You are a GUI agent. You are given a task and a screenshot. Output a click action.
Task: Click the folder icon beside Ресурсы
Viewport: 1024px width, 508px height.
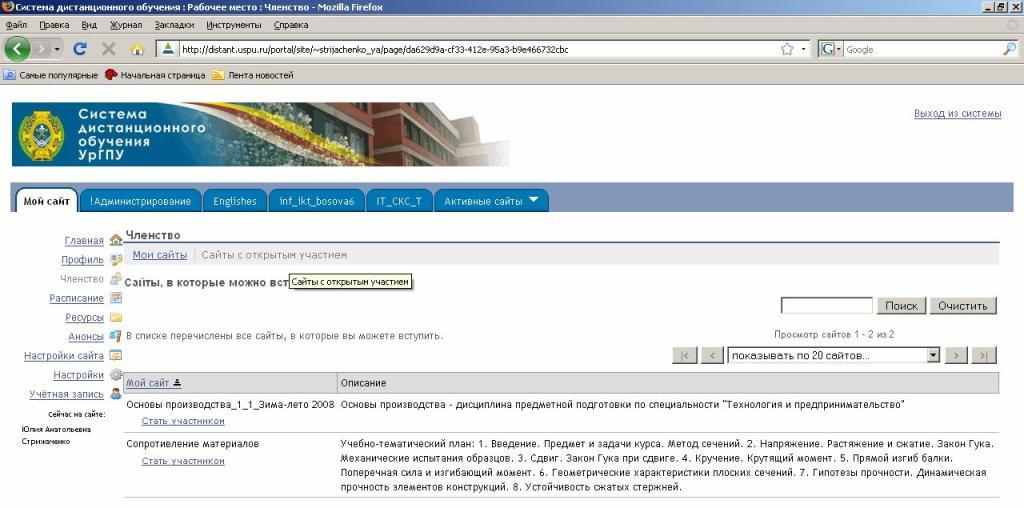tap(116, 317)
